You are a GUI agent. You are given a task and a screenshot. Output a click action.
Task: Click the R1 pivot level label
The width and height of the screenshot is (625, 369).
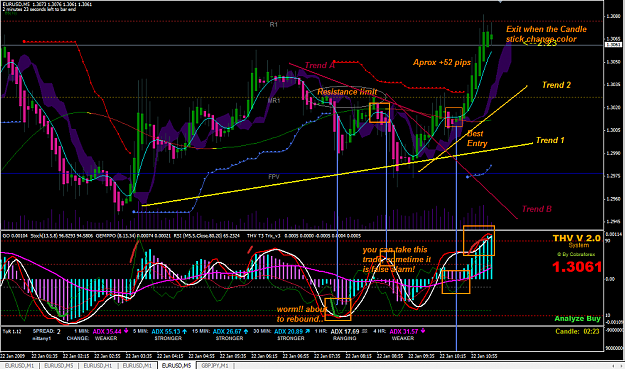coord(273,25)
